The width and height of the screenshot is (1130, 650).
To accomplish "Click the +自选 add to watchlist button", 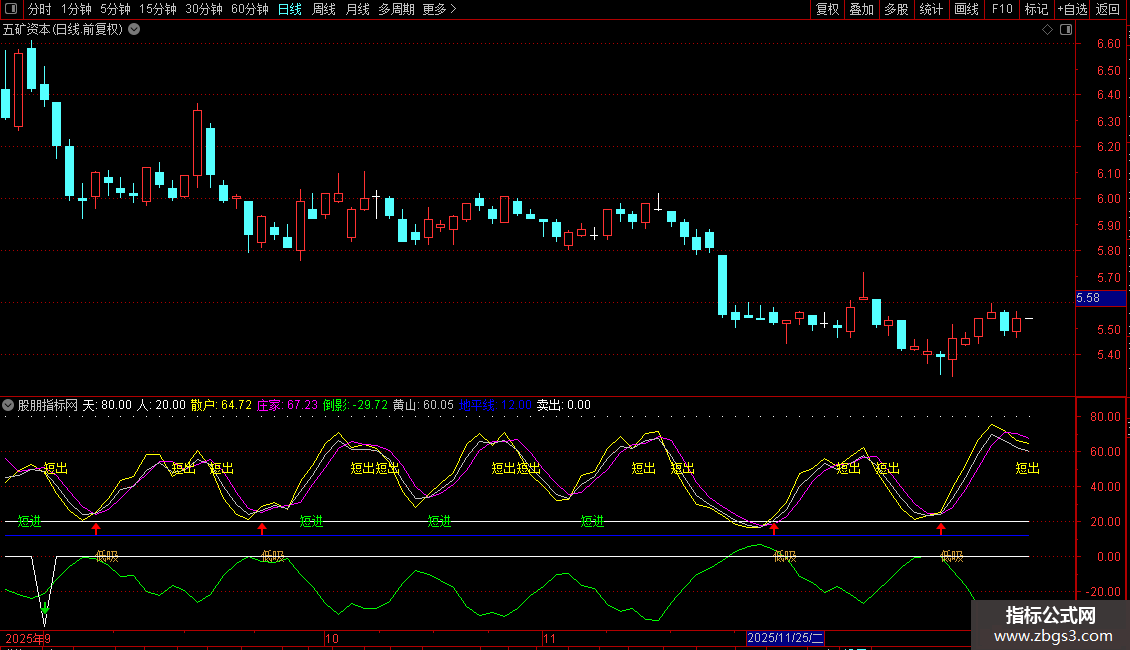I will tap(1071, 9).
